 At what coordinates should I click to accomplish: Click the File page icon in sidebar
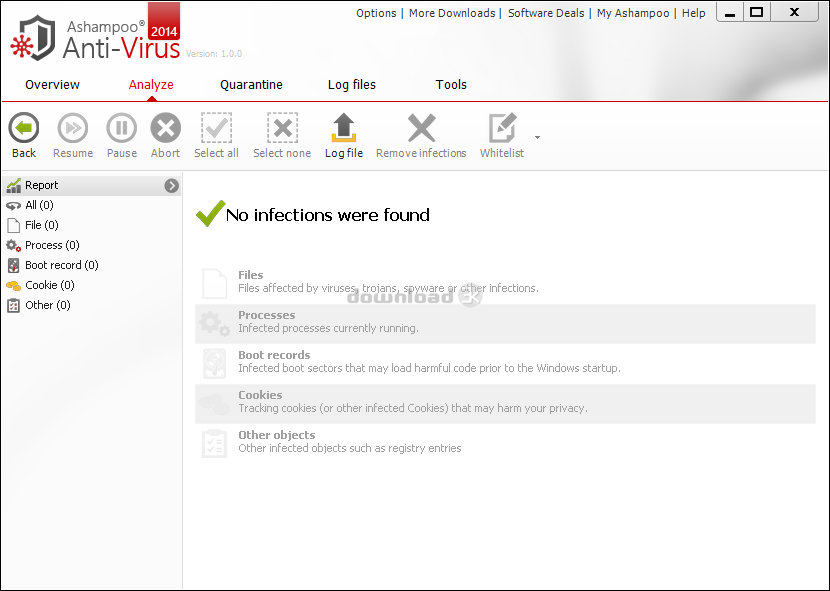(x=14, y=225)
